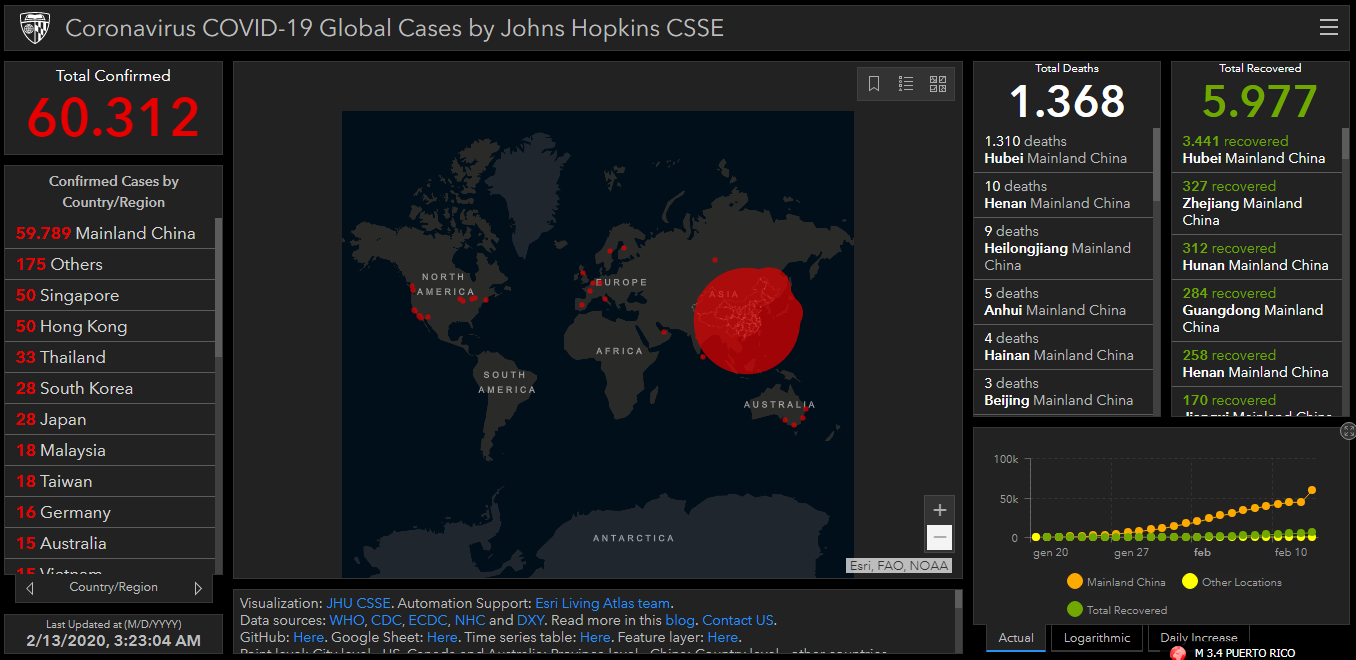The height and width of the screenshot is (660, 1356).
Task: Open the Feature layer 'Here' link
Action: coord(722,638)
